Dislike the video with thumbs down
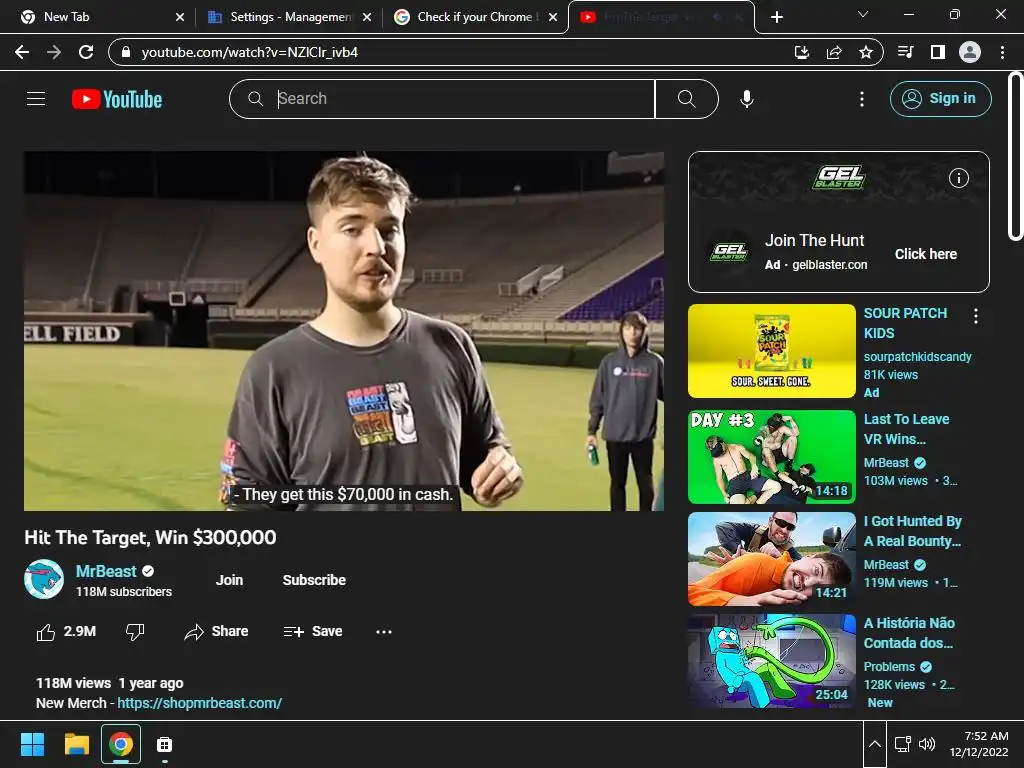The image size is (1024, 768). tap(135, 632)
